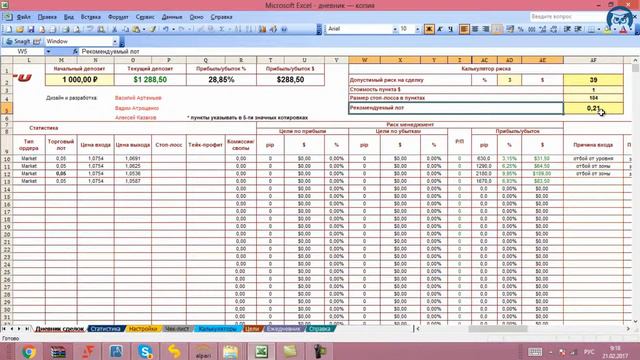The image size is (640, 360).
Task: Toggle Bold formatting (Ж)
Action: pyautogui.click(x=429, y=29)
